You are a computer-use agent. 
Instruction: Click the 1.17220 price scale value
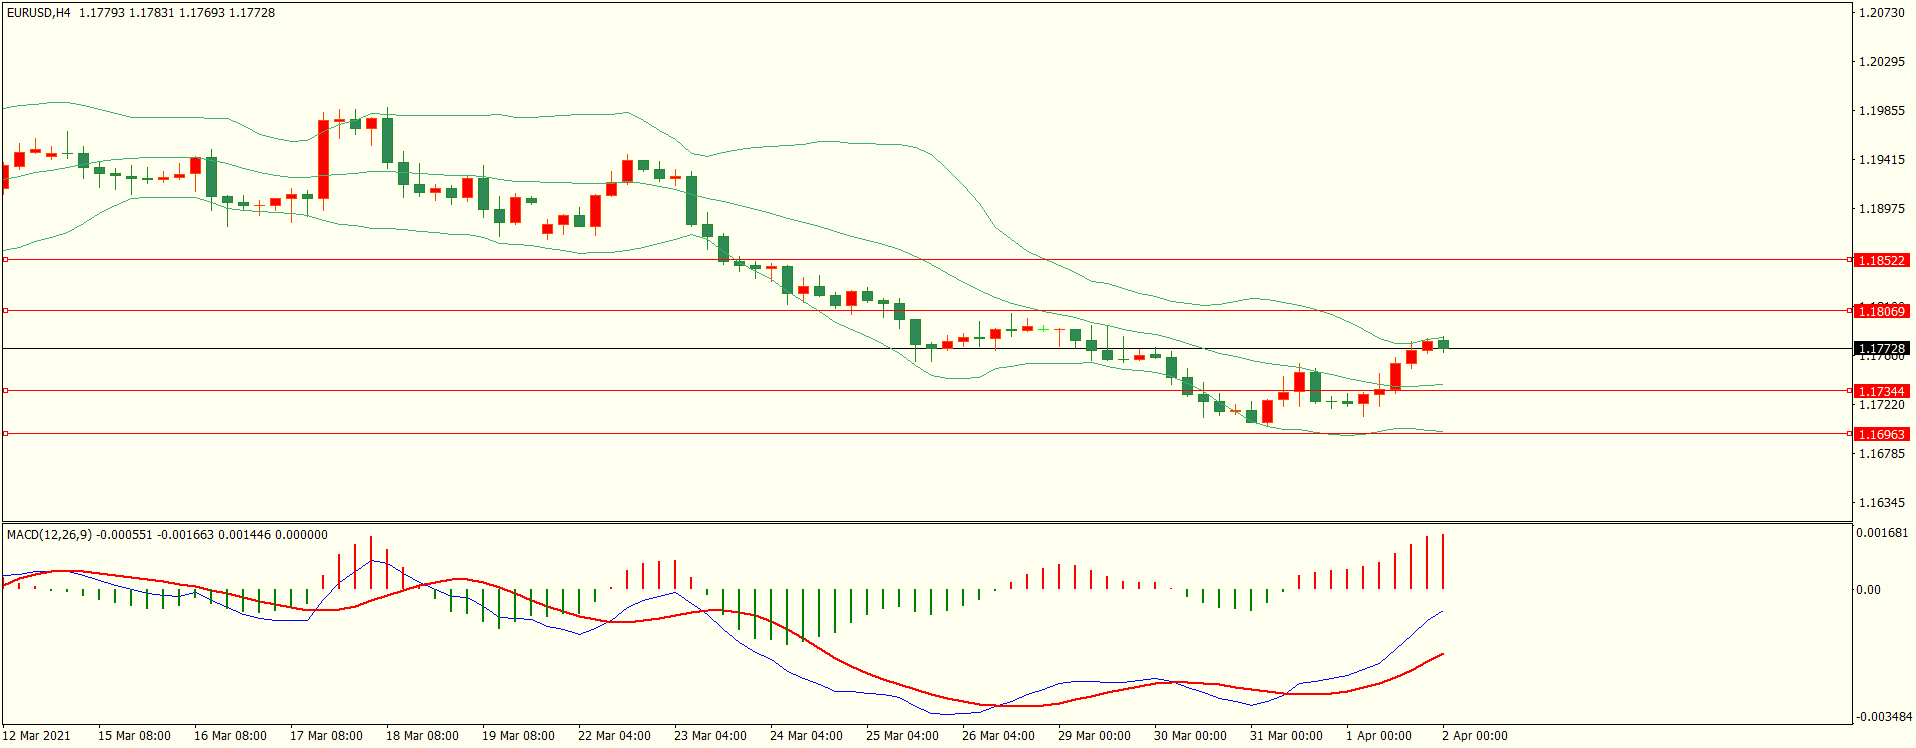pyautogui.click(x=1881, y=405)
